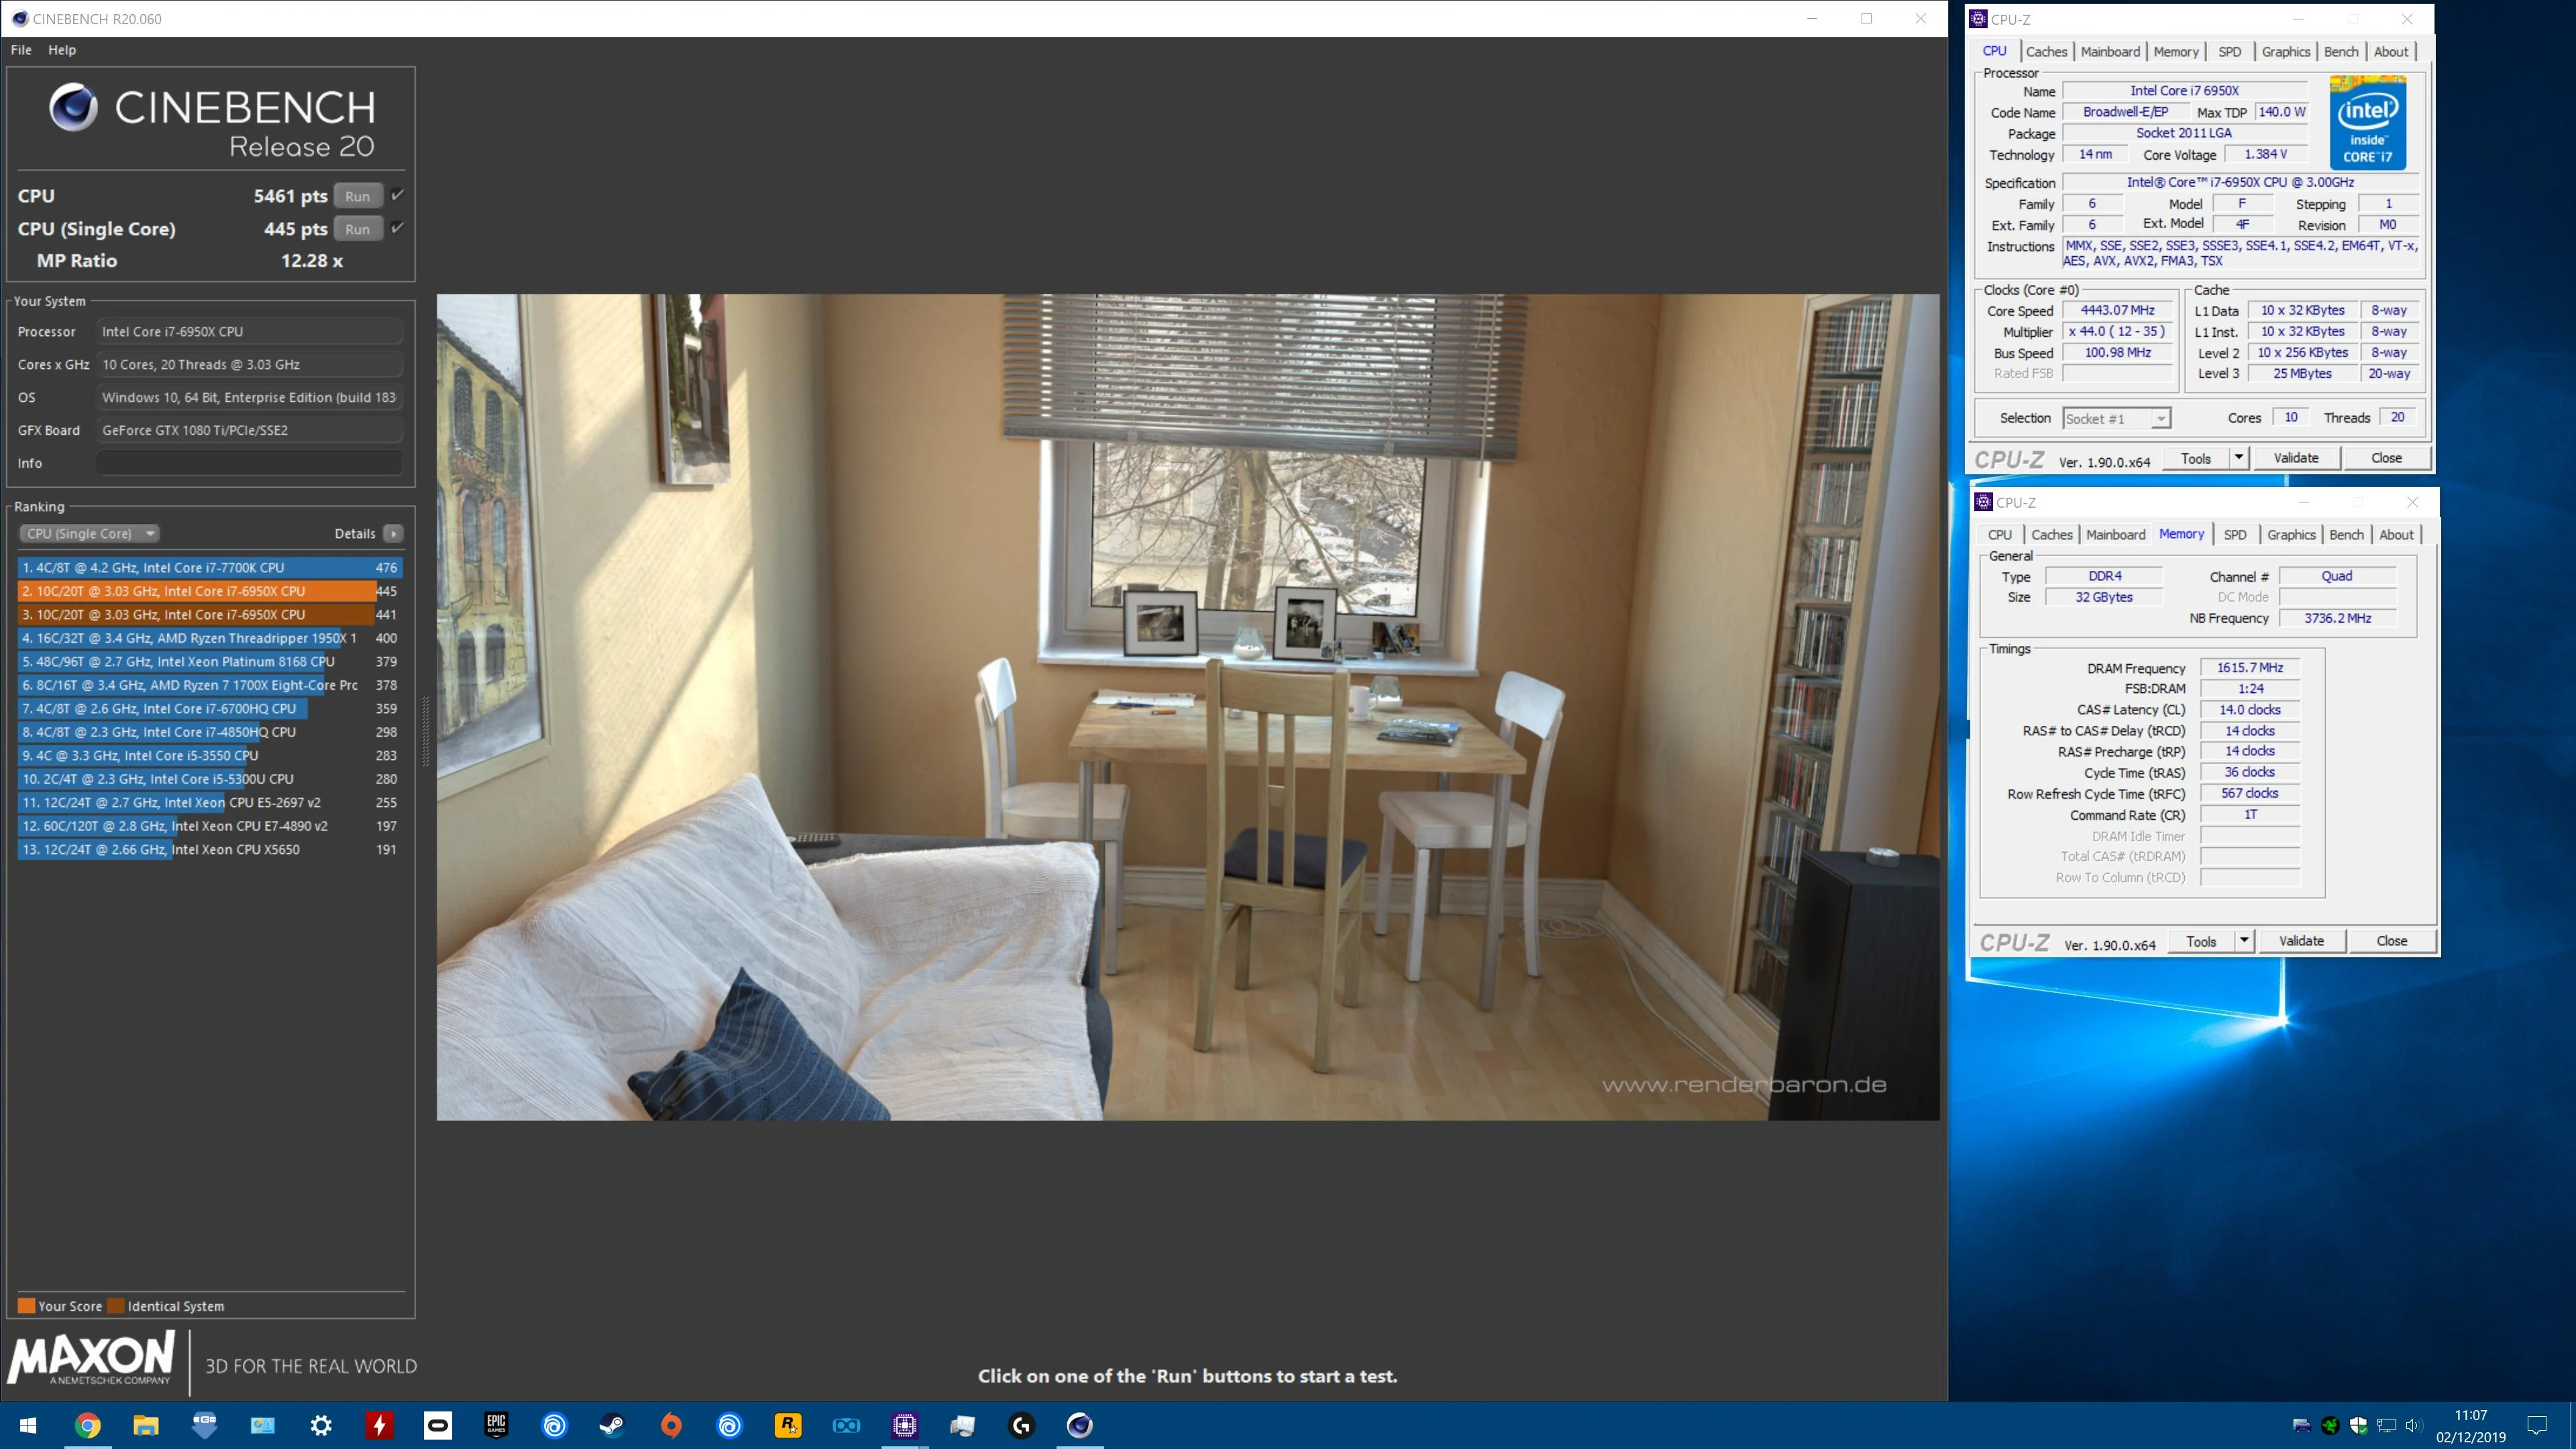Open File Explorer from the taskbar

click(x=146, y=1425)
